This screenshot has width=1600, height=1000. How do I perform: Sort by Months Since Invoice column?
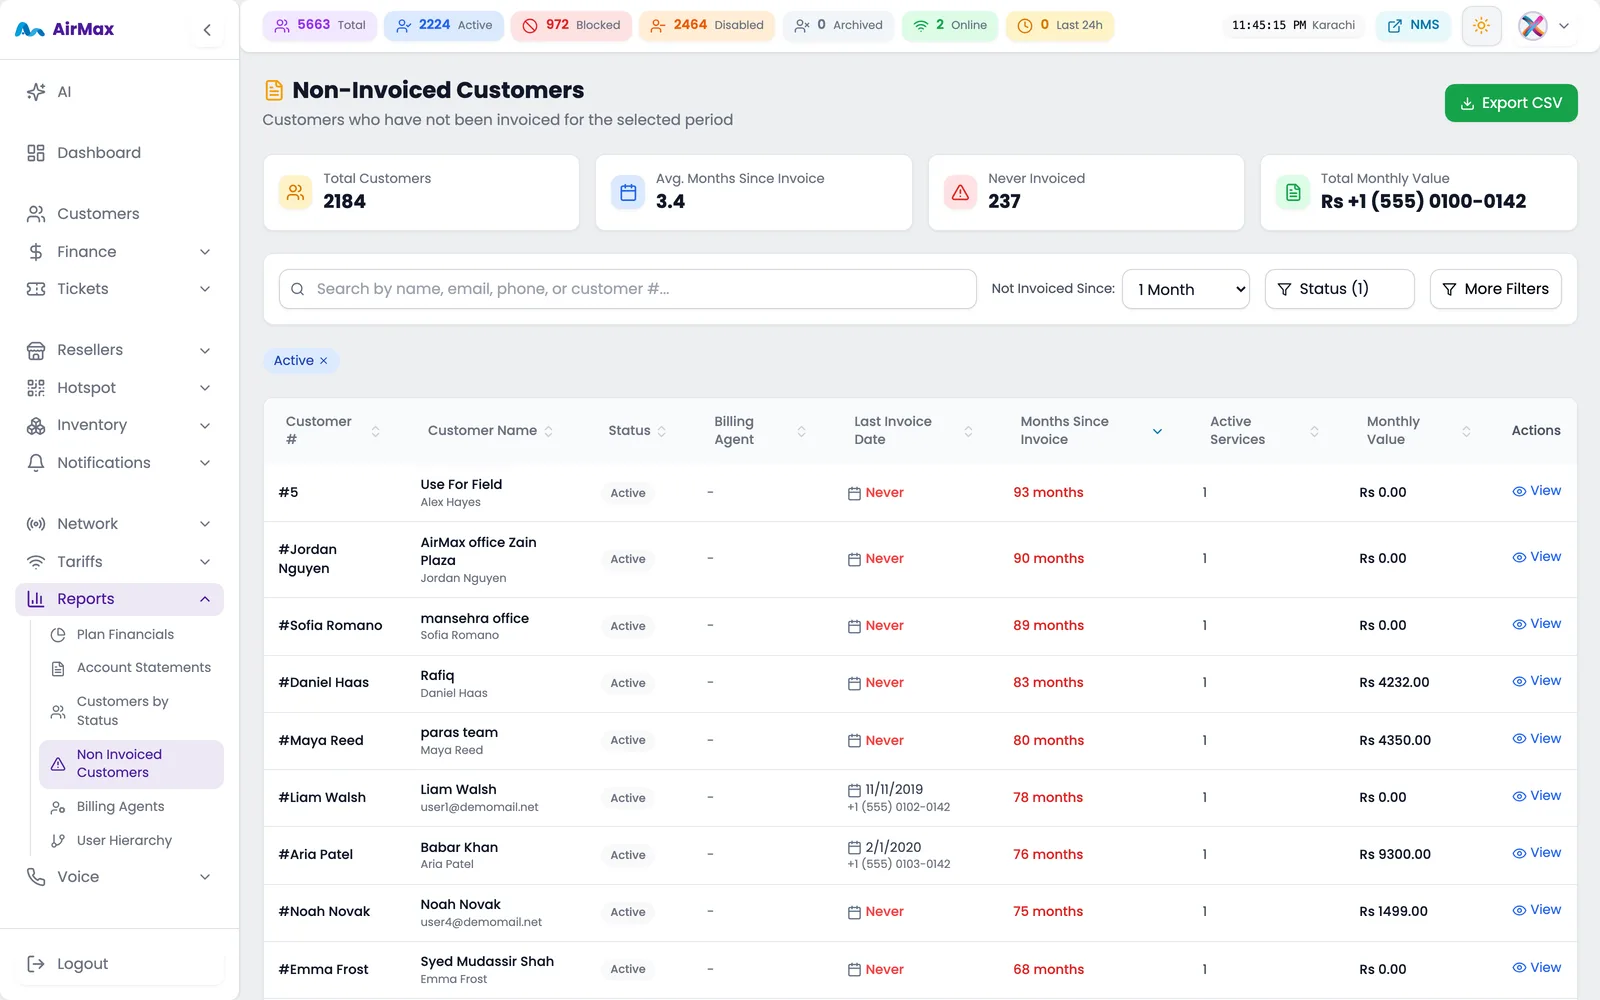click(x=1091, y=431)
